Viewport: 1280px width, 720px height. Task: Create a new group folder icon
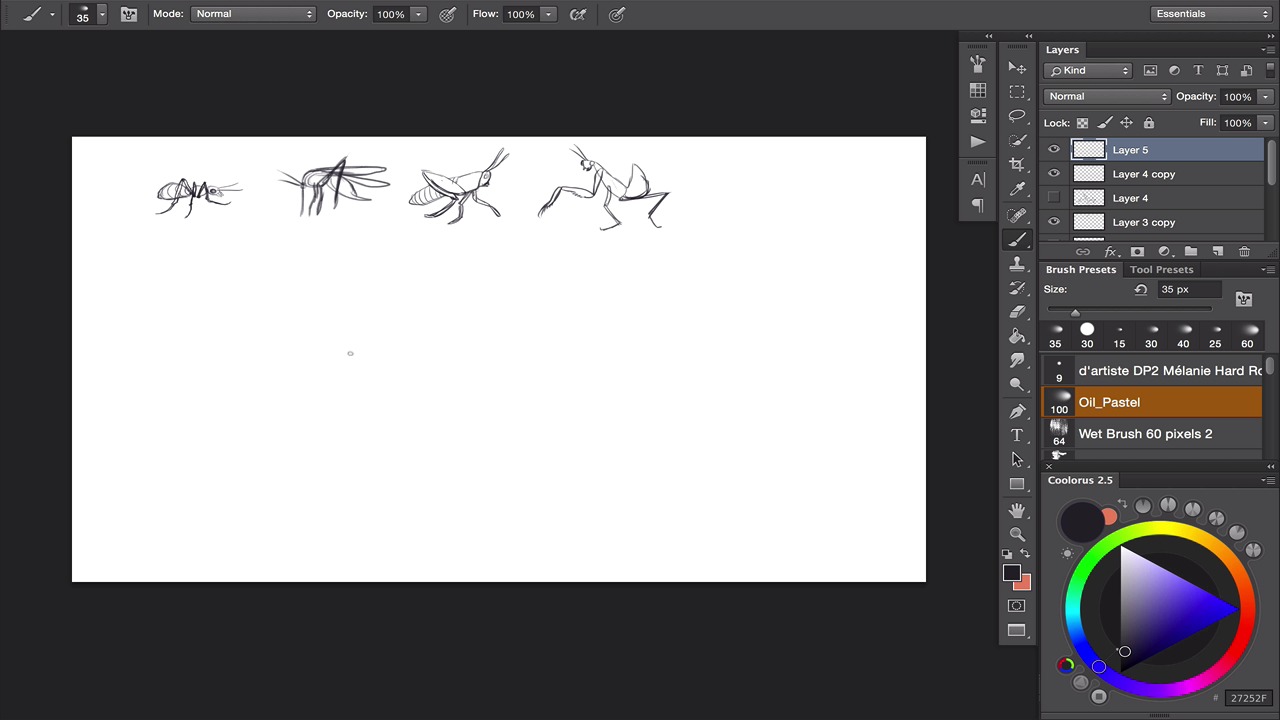[1190, 252]
